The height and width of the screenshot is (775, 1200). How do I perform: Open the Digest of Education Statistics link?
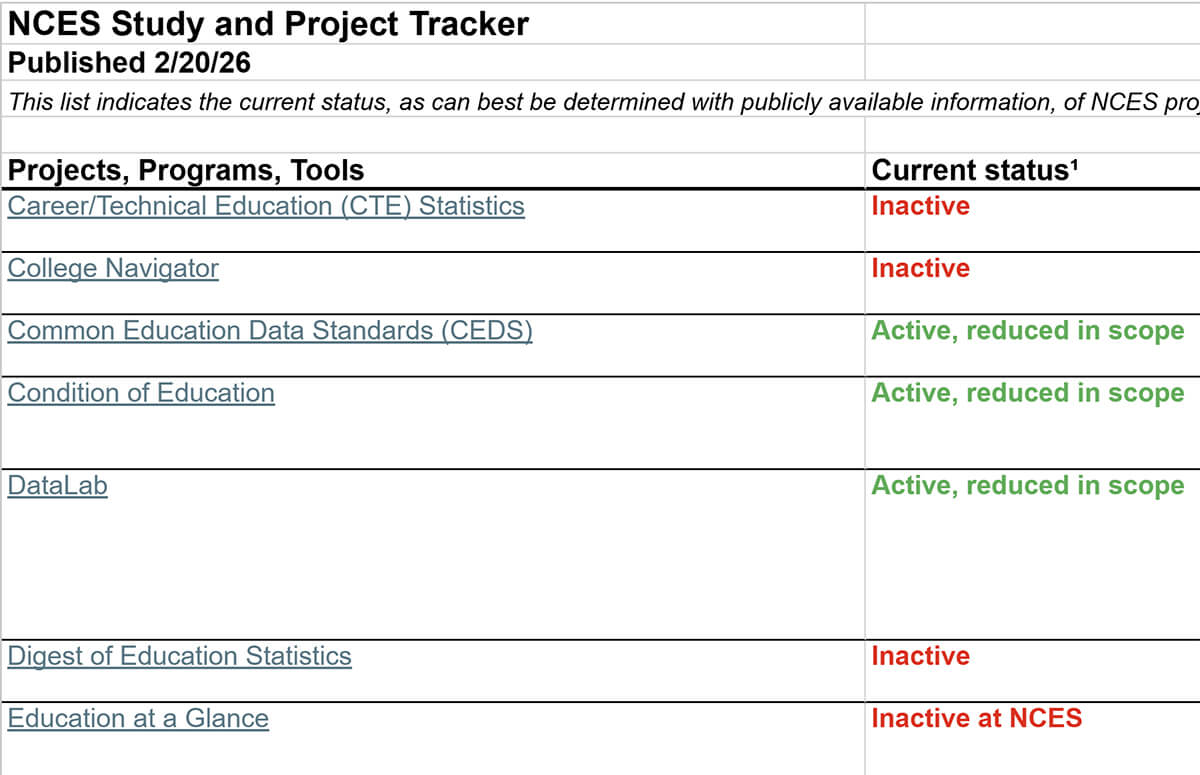pyautogui.click(x=180, y=656)
